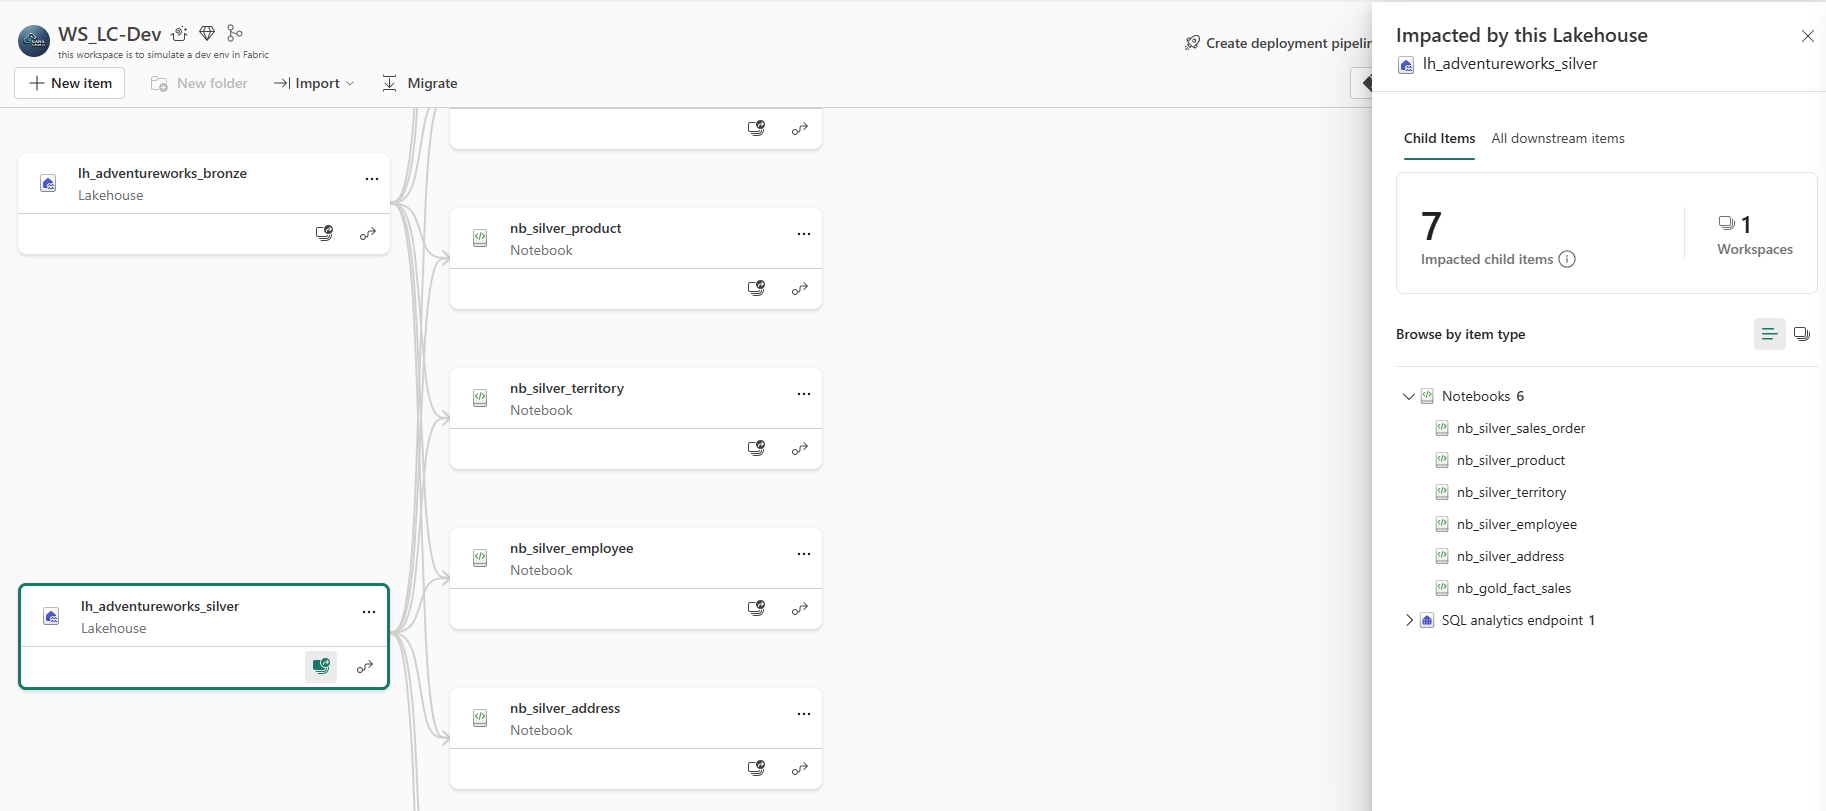This screenshot has width=1826, height=811.
Task: Click source control icon next to workspace name
Action: pyautogui.click(x=235, y=33)
